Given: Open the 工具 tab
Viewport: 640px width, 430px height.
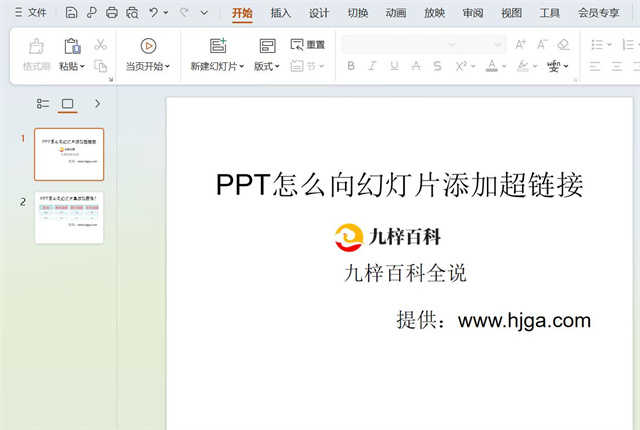Looking at the screenshot, I should click(549, 13).
